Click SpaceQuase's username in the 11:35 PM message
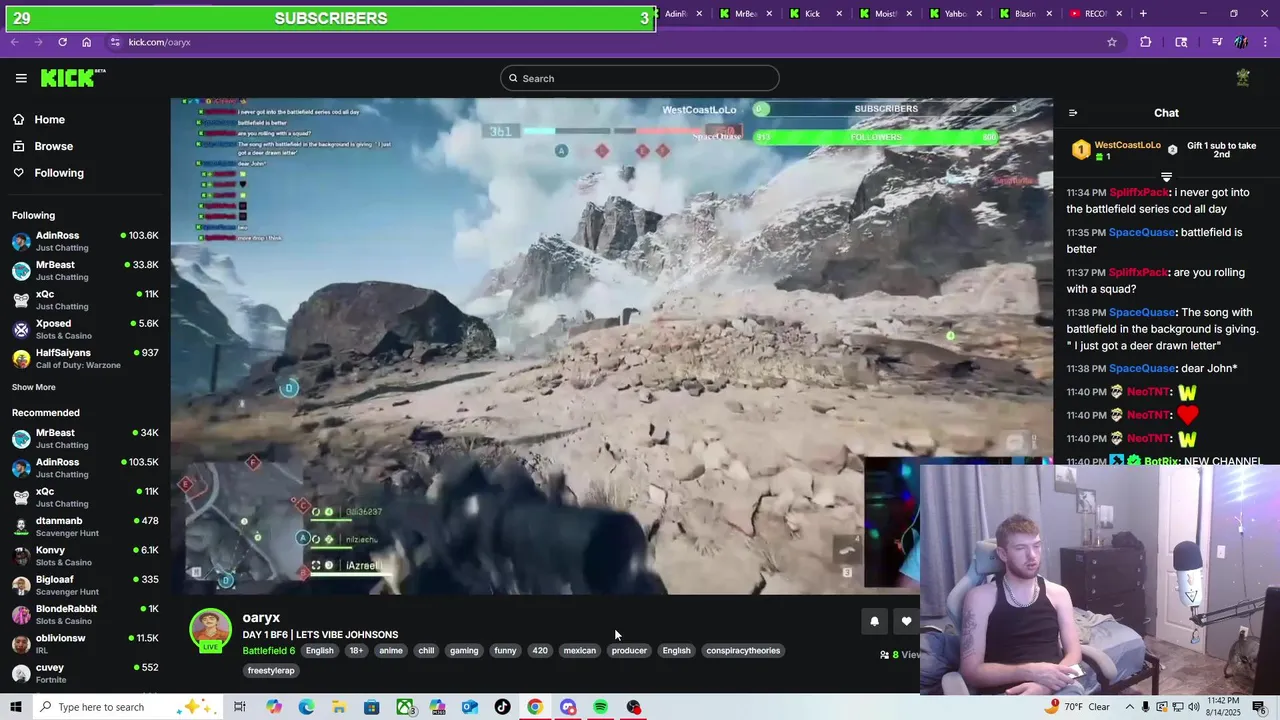The image size is (1280, 720). [x=1142, y=232]
